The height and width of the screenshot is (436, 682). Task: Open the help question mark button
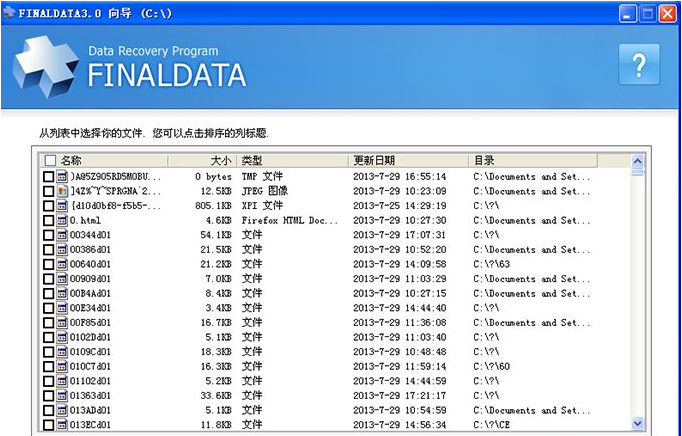coord(639,64)
